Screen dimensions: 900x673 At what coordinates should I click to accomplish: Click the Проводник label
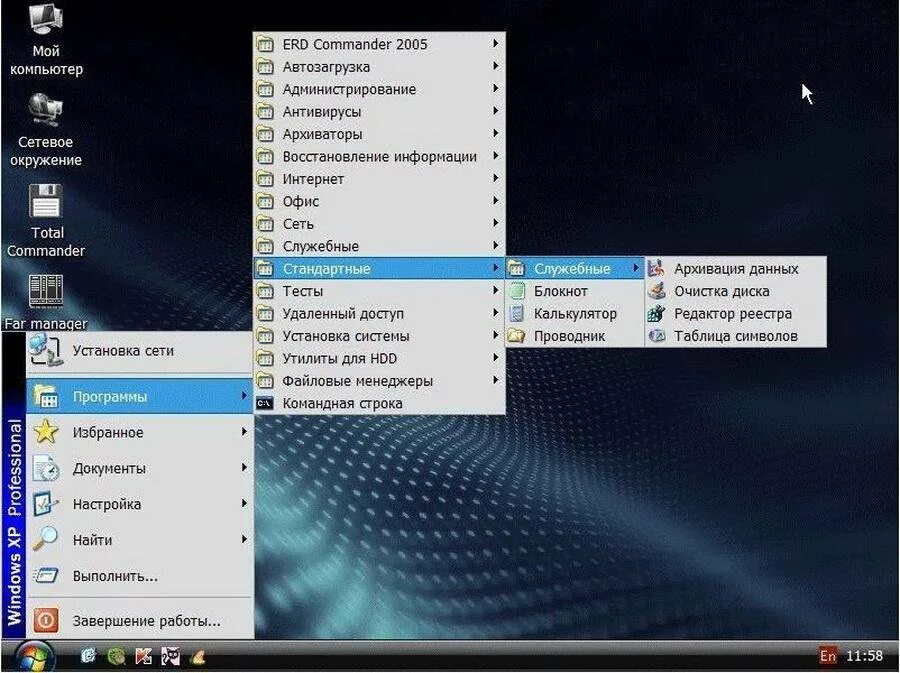tap(569, 336)
